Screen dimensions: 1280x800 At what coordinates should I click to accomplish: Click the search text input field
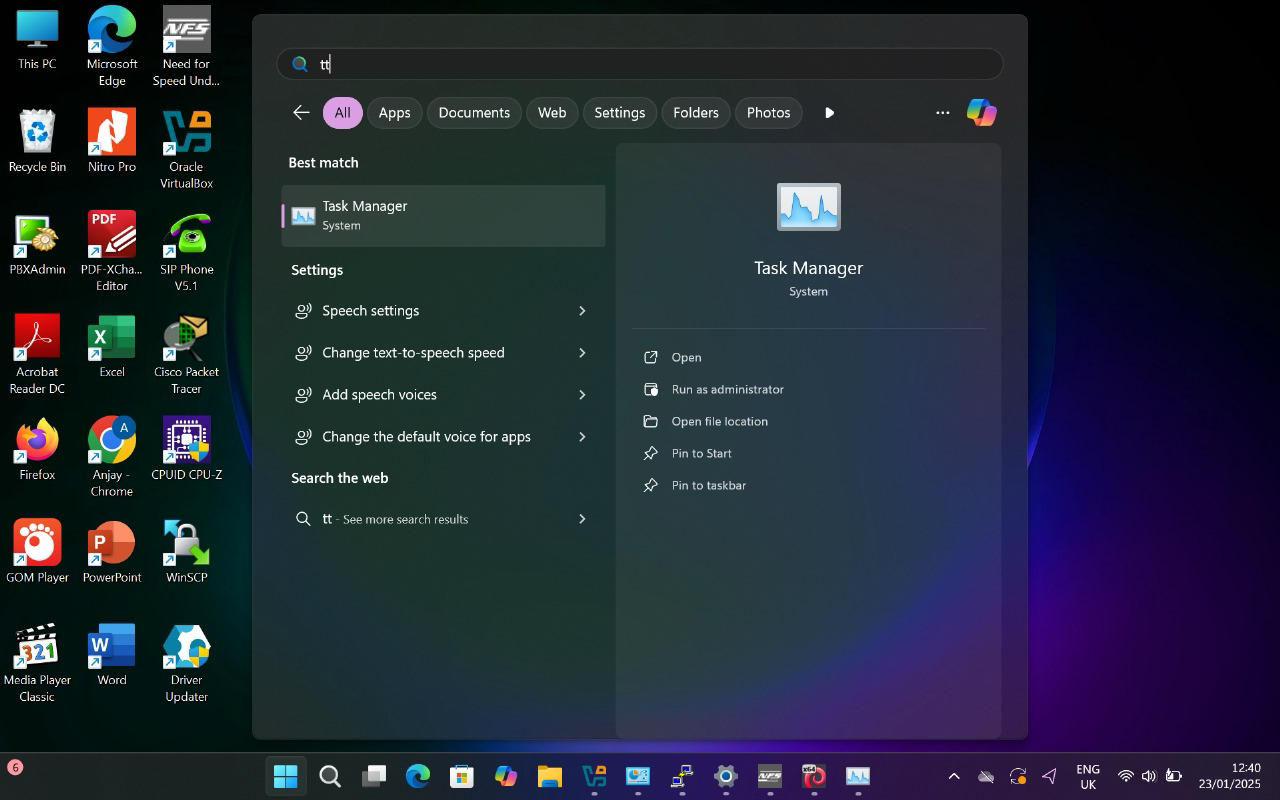click(640, 64)
